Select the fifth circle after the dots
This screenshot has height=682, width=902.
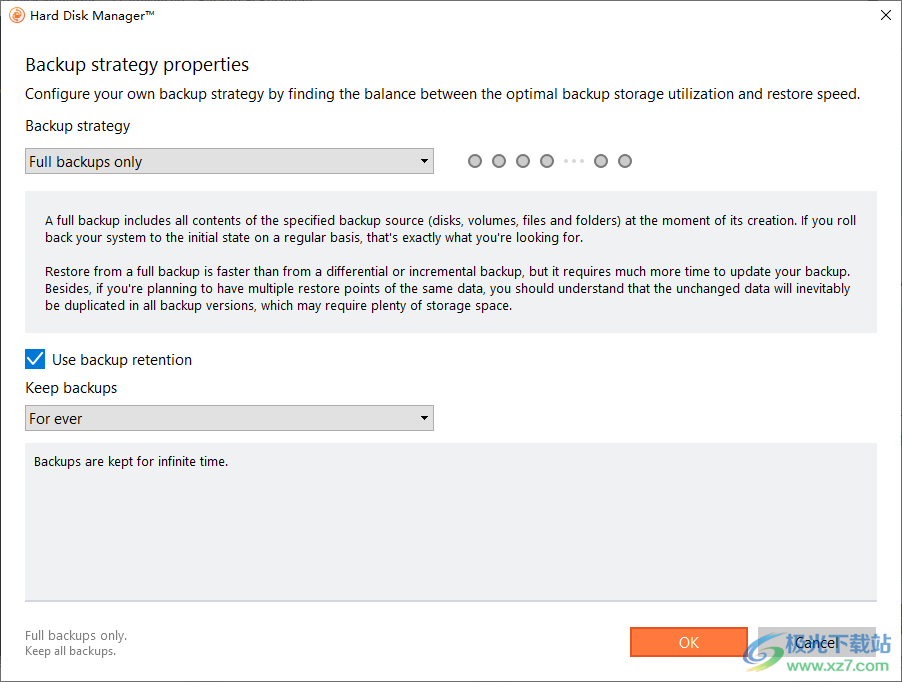tap(601, 161)
